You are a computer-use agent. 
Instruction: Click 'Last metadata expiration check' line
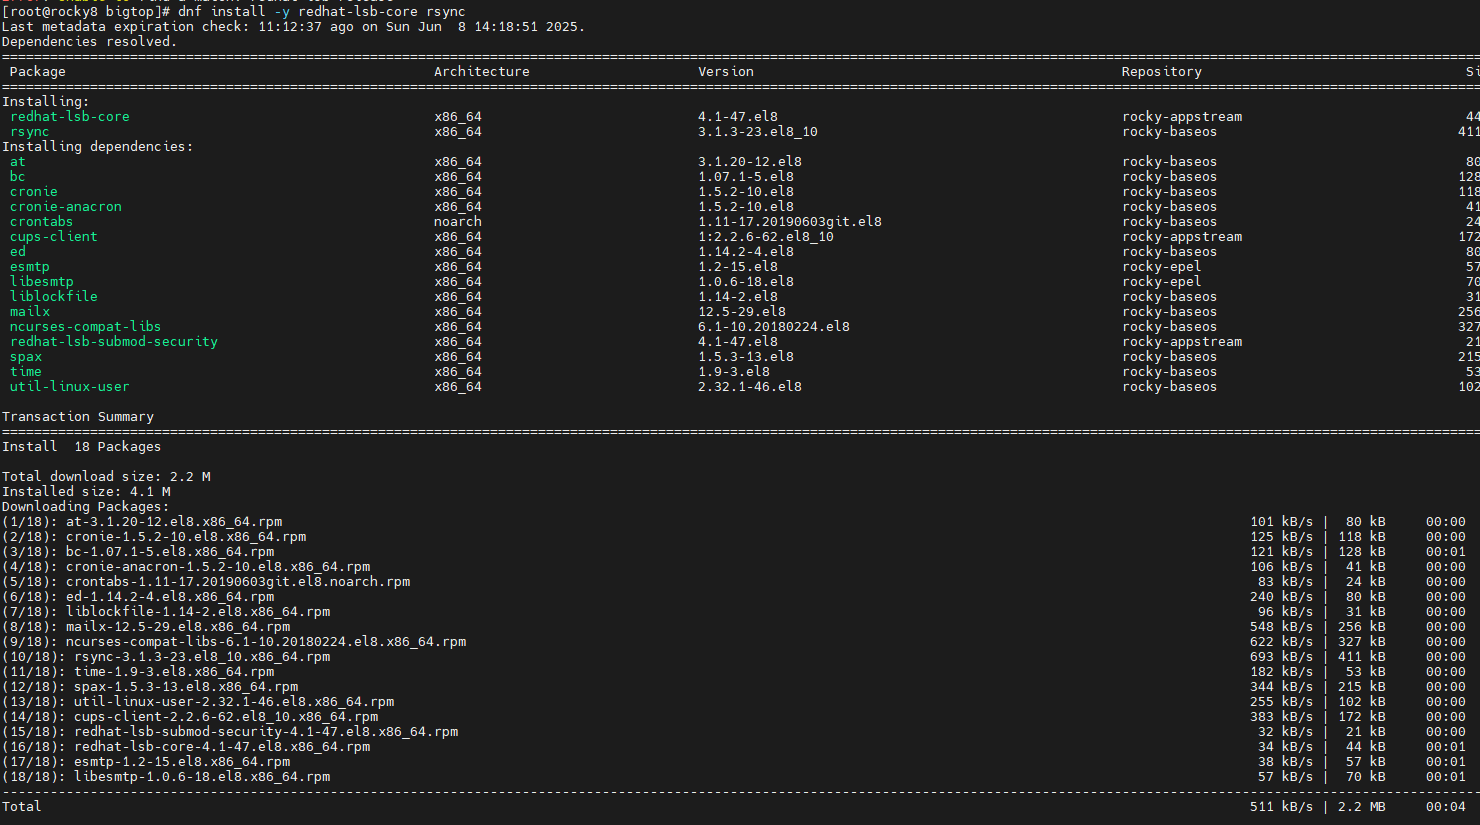click(x=294, y=27)
